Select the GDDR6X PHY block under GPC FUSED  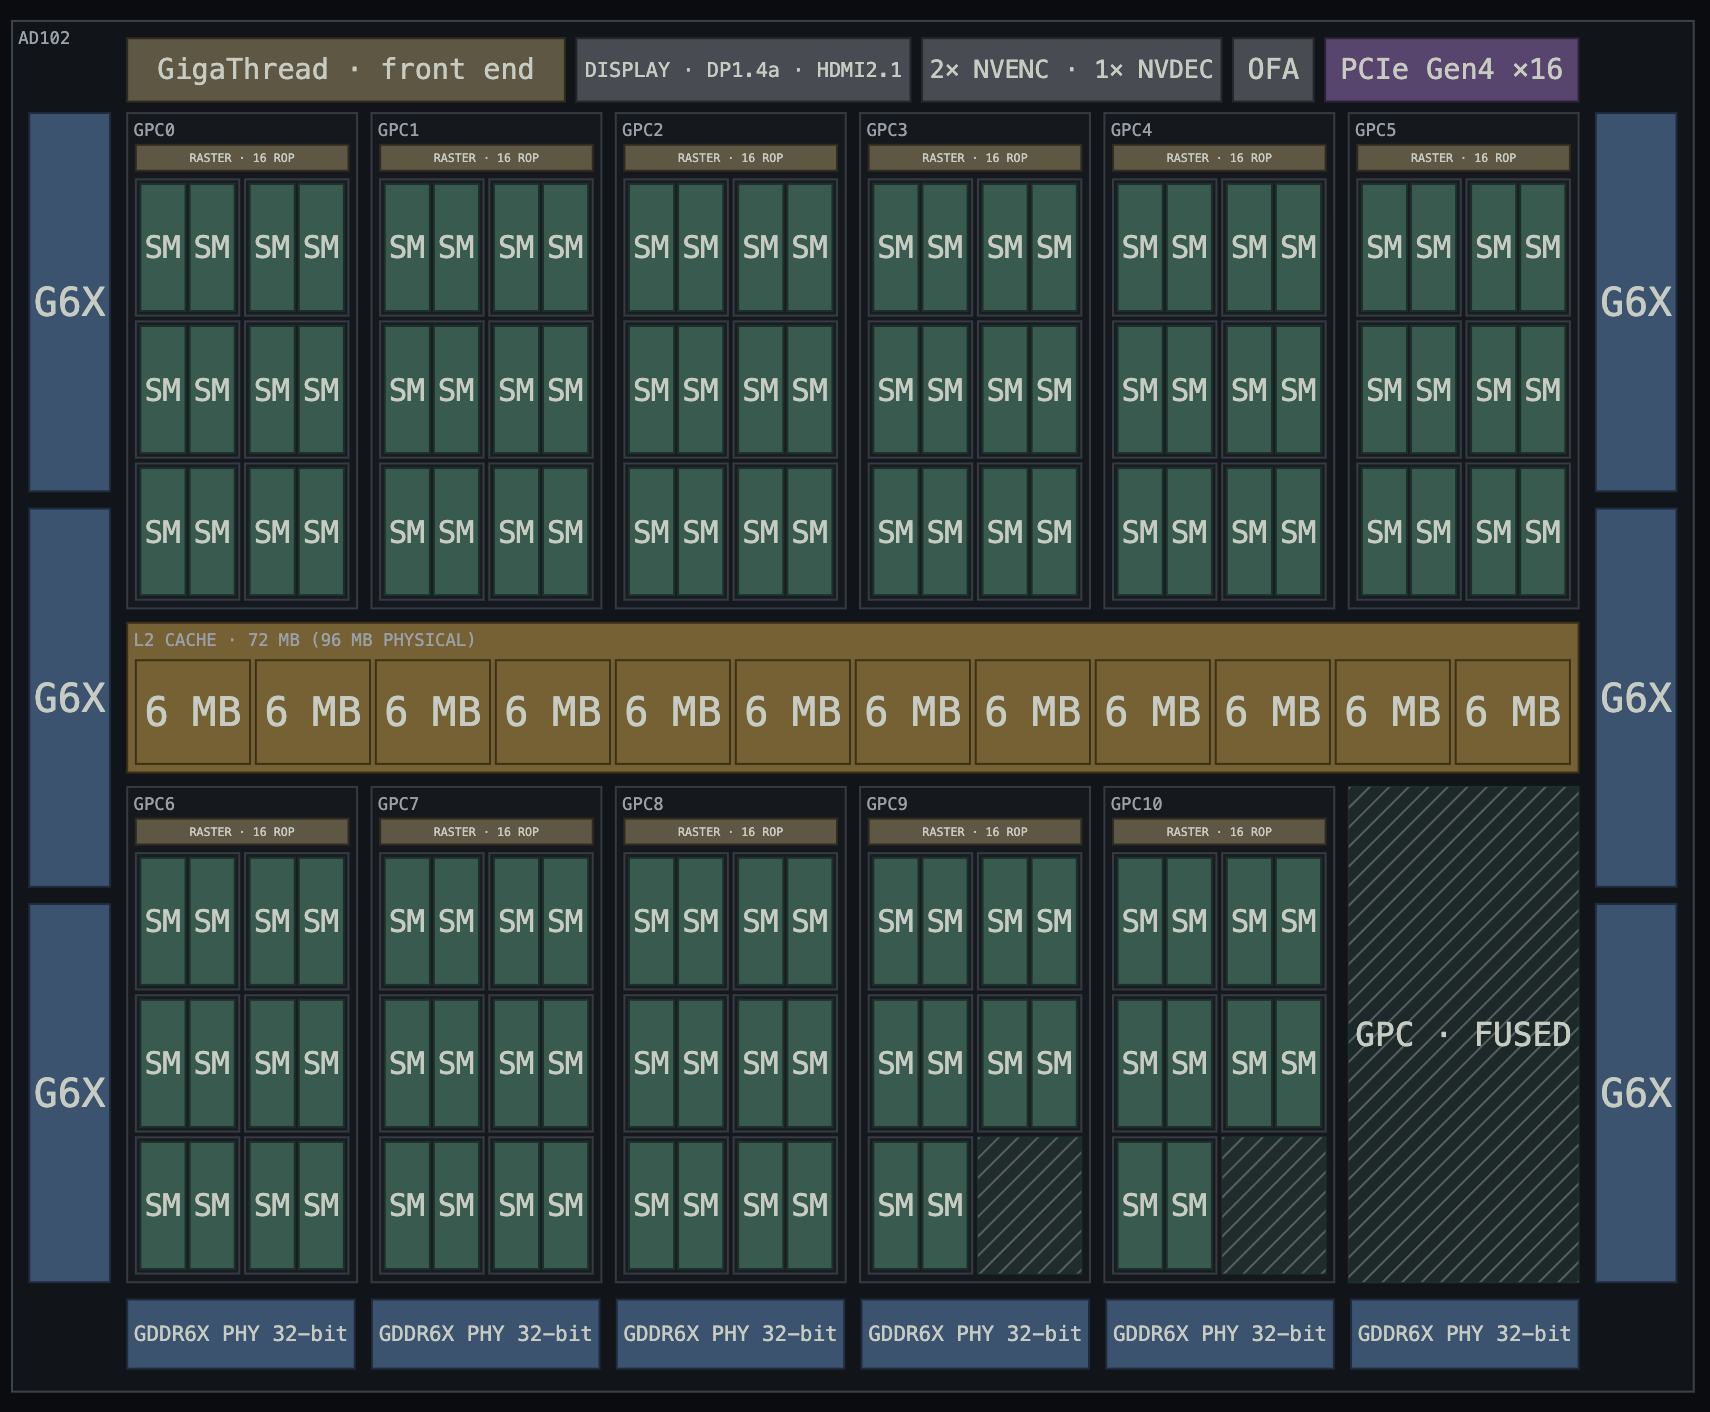point(1464,1334)
